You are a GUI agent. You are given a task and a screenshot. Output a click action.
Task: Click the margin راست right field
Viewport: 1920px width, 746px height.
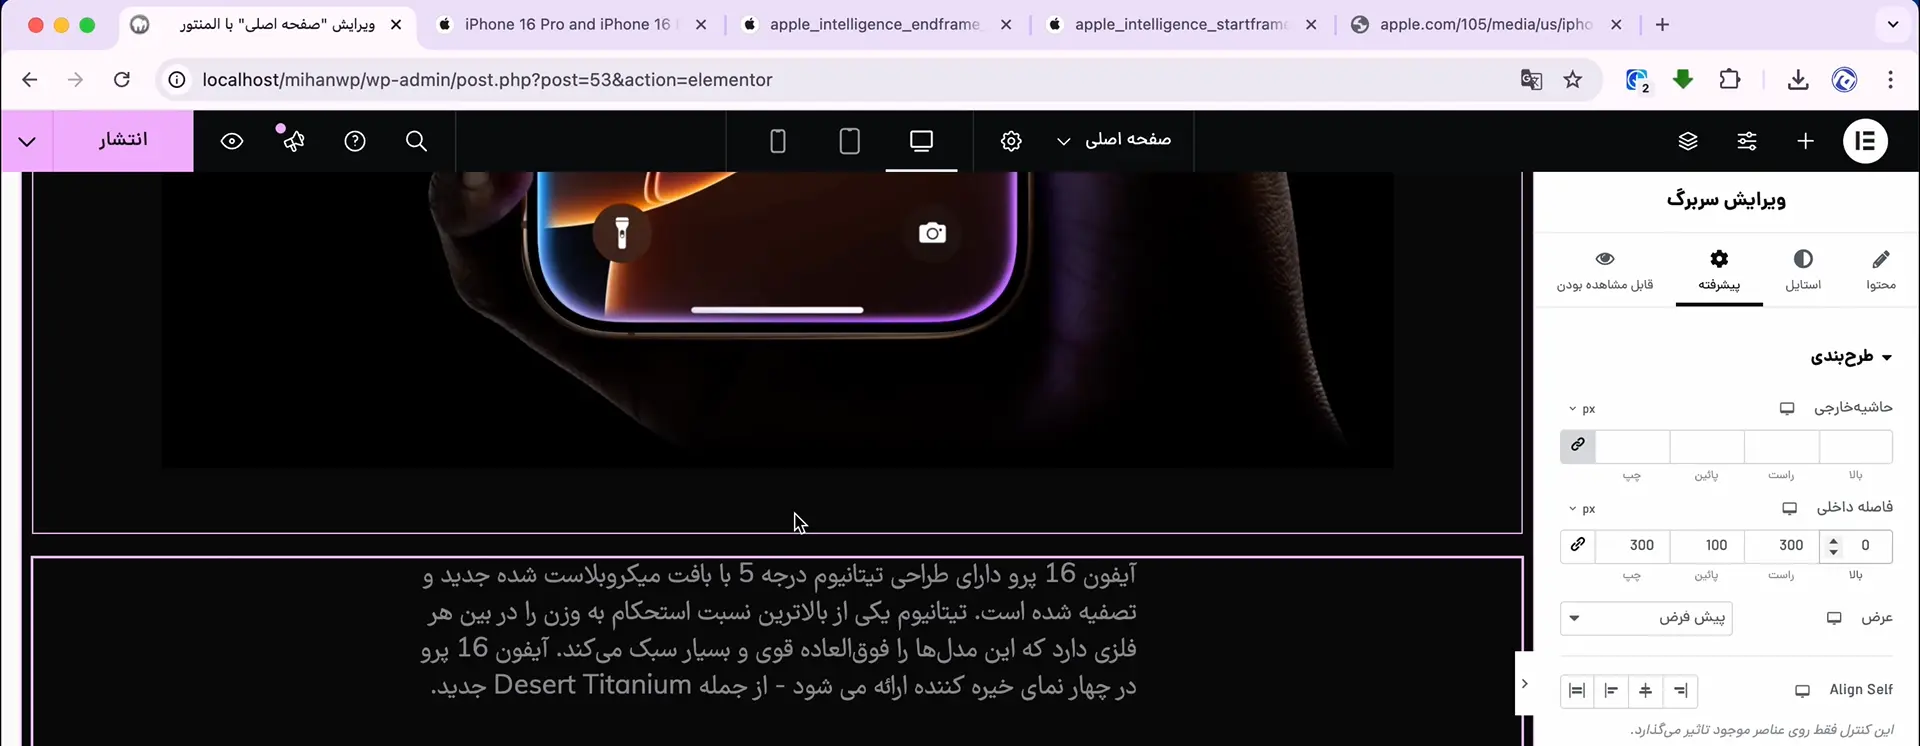coord(1782,446)
